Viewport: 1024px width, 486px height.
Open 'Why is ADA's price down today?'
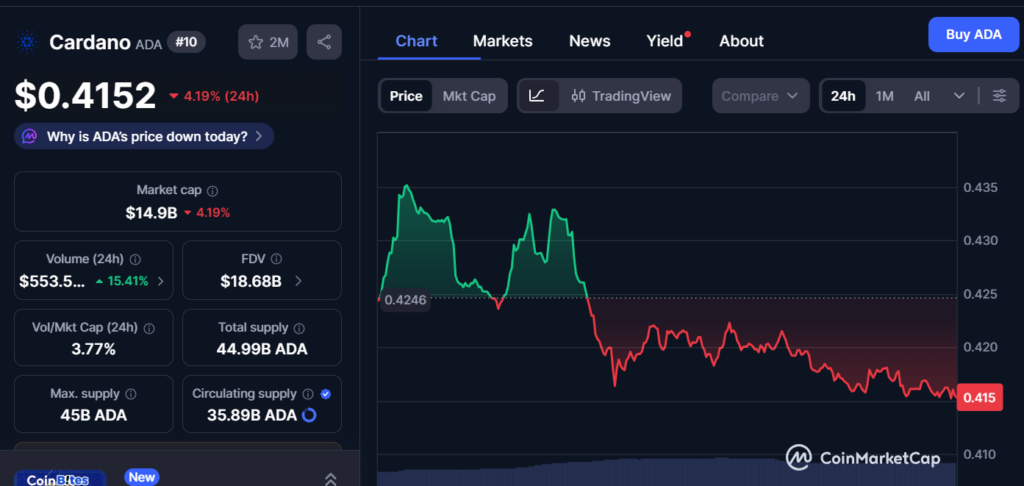(x=145, y=136)
